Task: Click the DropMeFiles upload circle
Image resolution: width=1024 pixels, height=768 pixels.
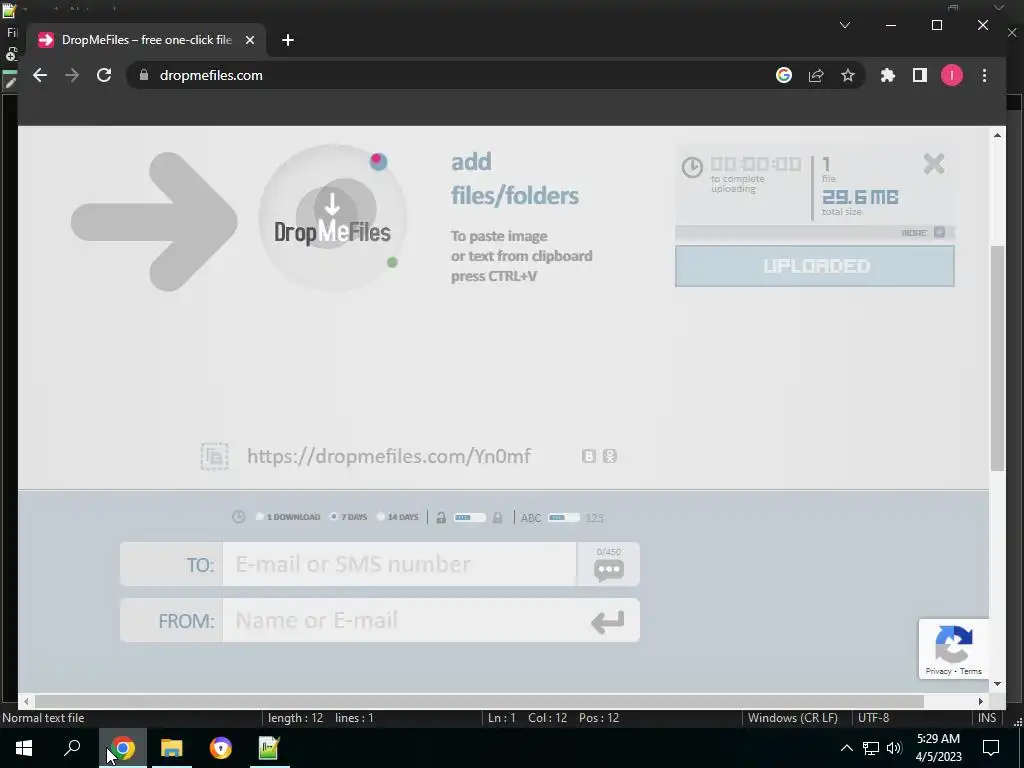Action: click(332, 218)
